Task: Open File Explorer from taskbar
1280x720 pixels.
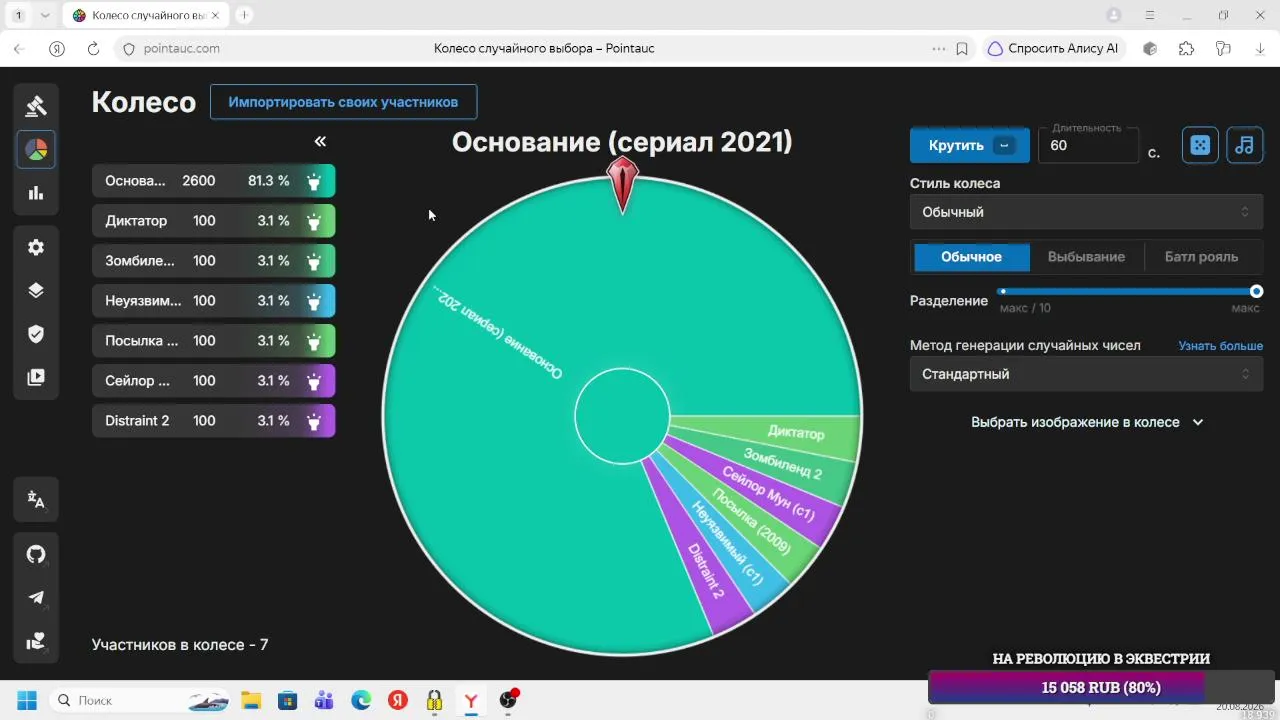Action: click(250, 700)
